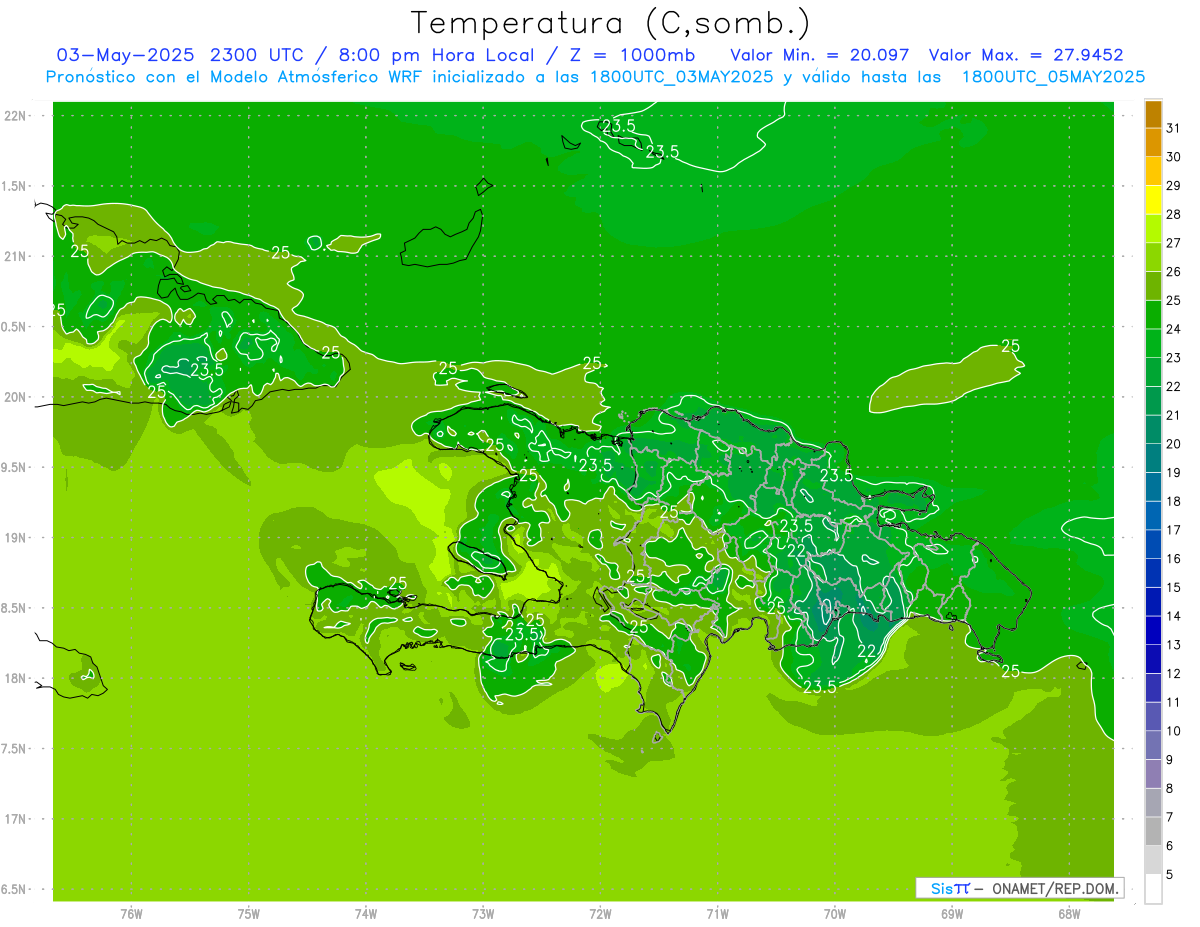This screenshot has width=1200, height=927.
Task: Click the '69W' longitude axis label
Action: pyautogui.click(x=952, y=914)
